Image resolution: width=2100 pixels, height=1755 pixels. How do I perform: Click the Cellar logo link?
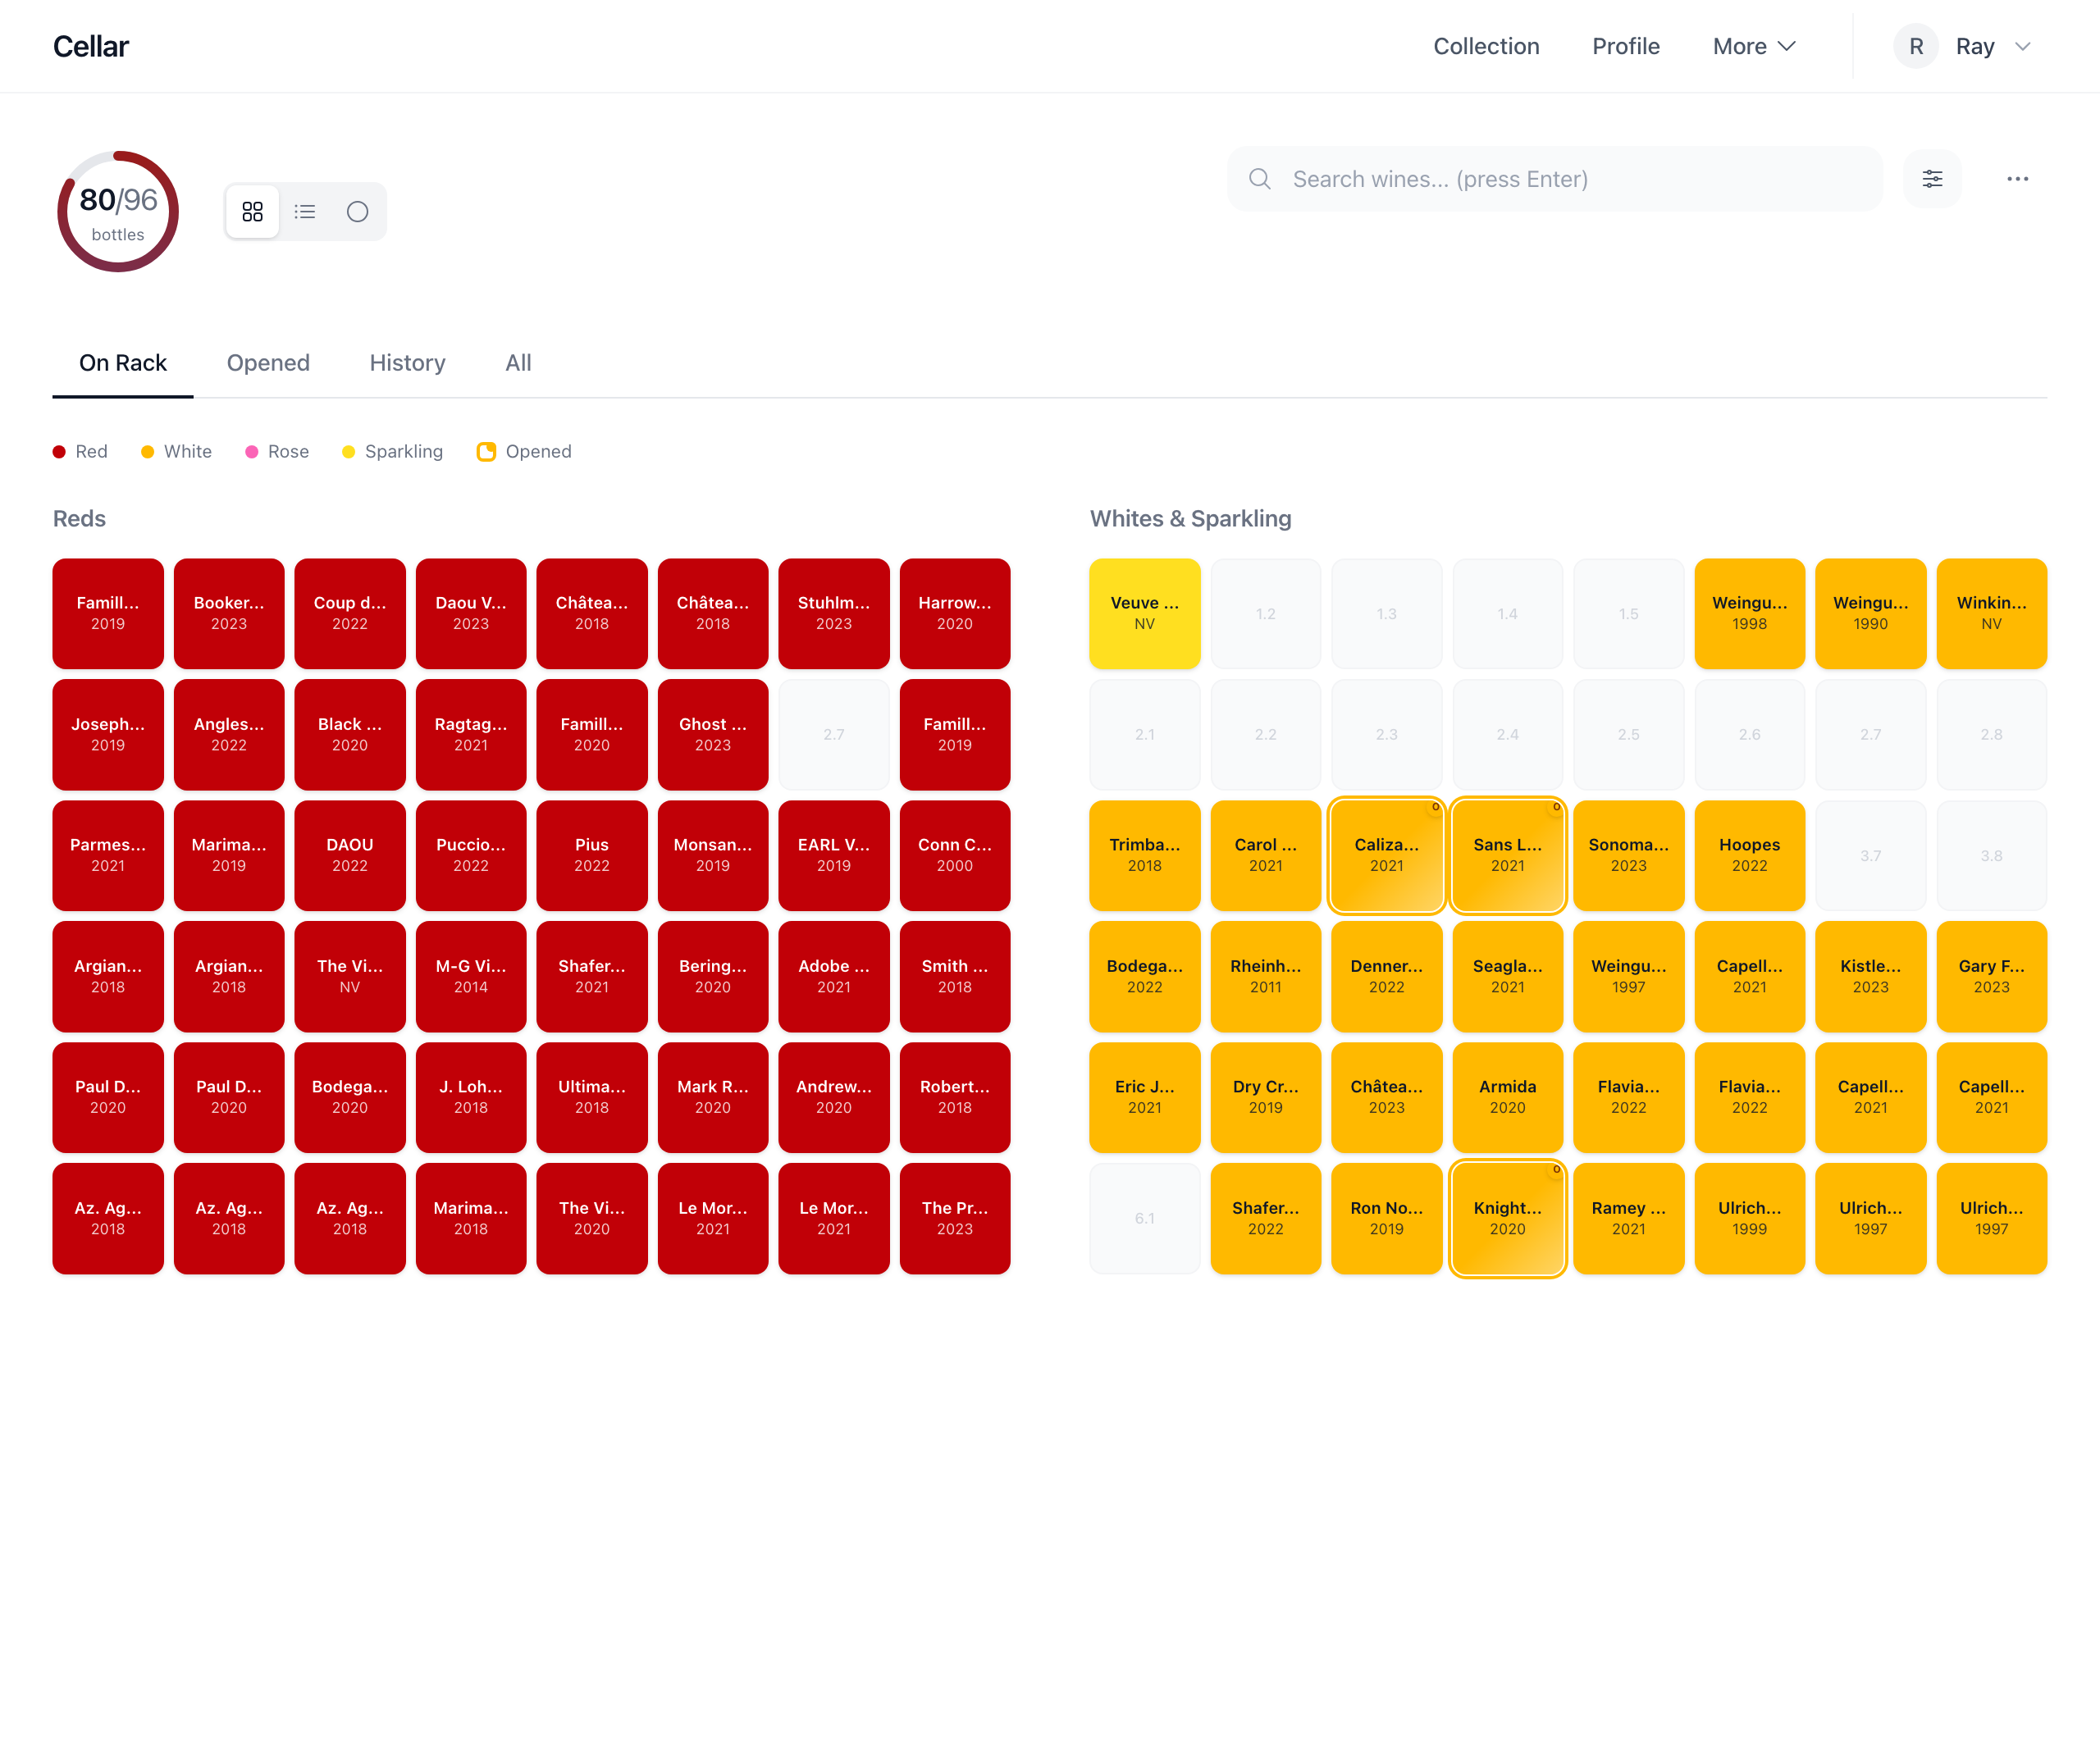point(91,47)
